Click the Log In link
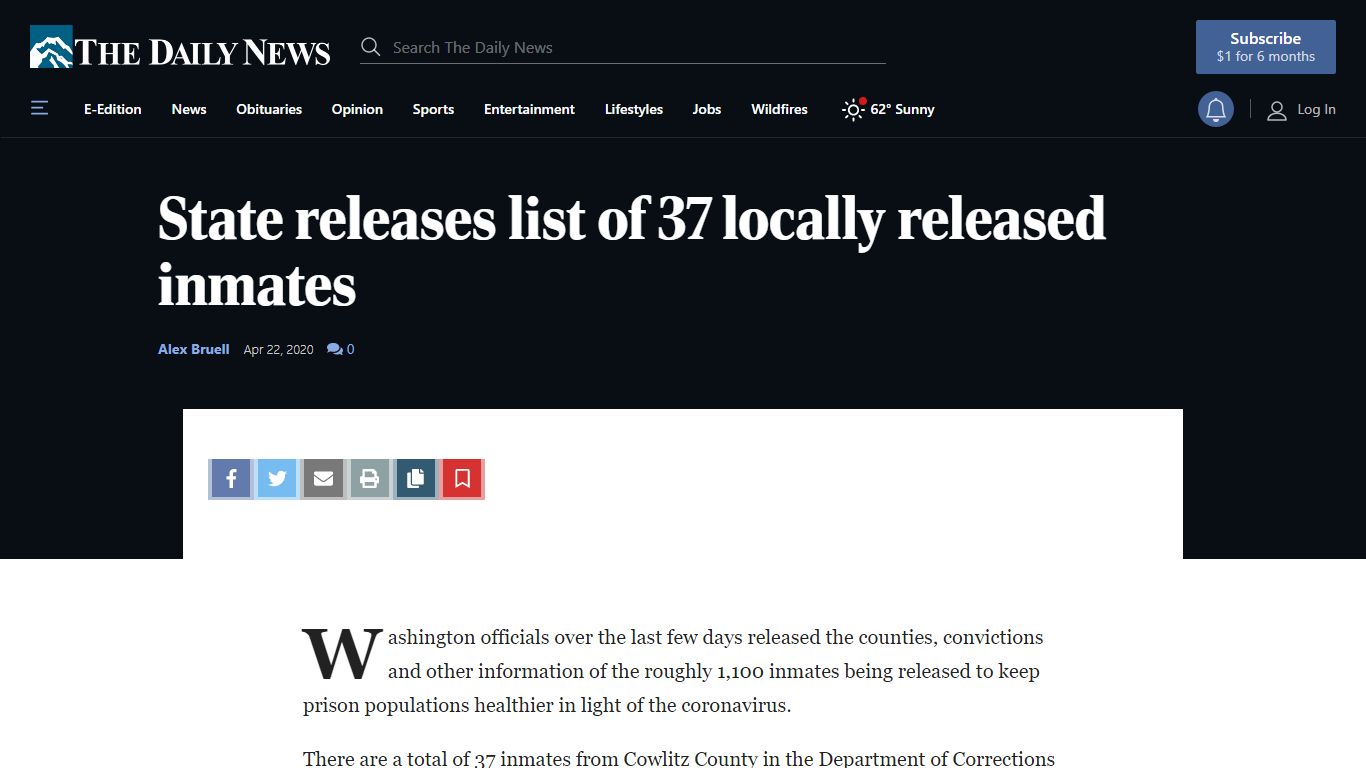The image size is (1366, 768). click(x=1316, y=109)
